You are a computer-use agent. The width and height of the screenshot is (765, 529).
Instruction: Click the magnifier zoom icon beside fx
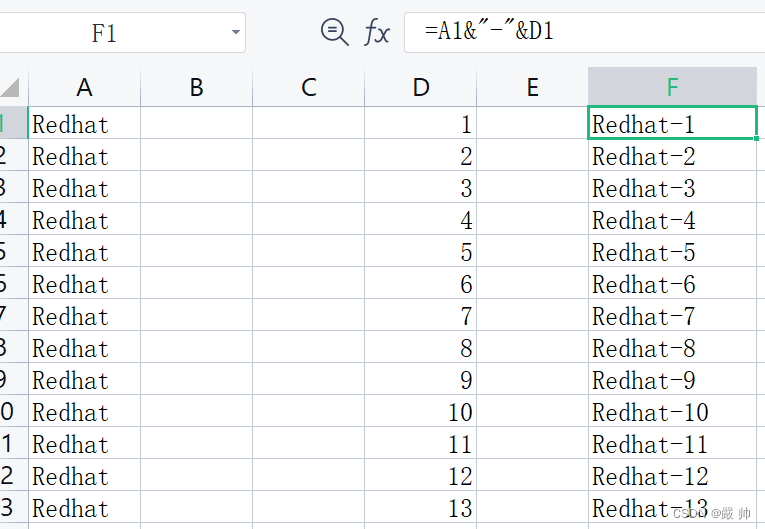tap(334, 32)
